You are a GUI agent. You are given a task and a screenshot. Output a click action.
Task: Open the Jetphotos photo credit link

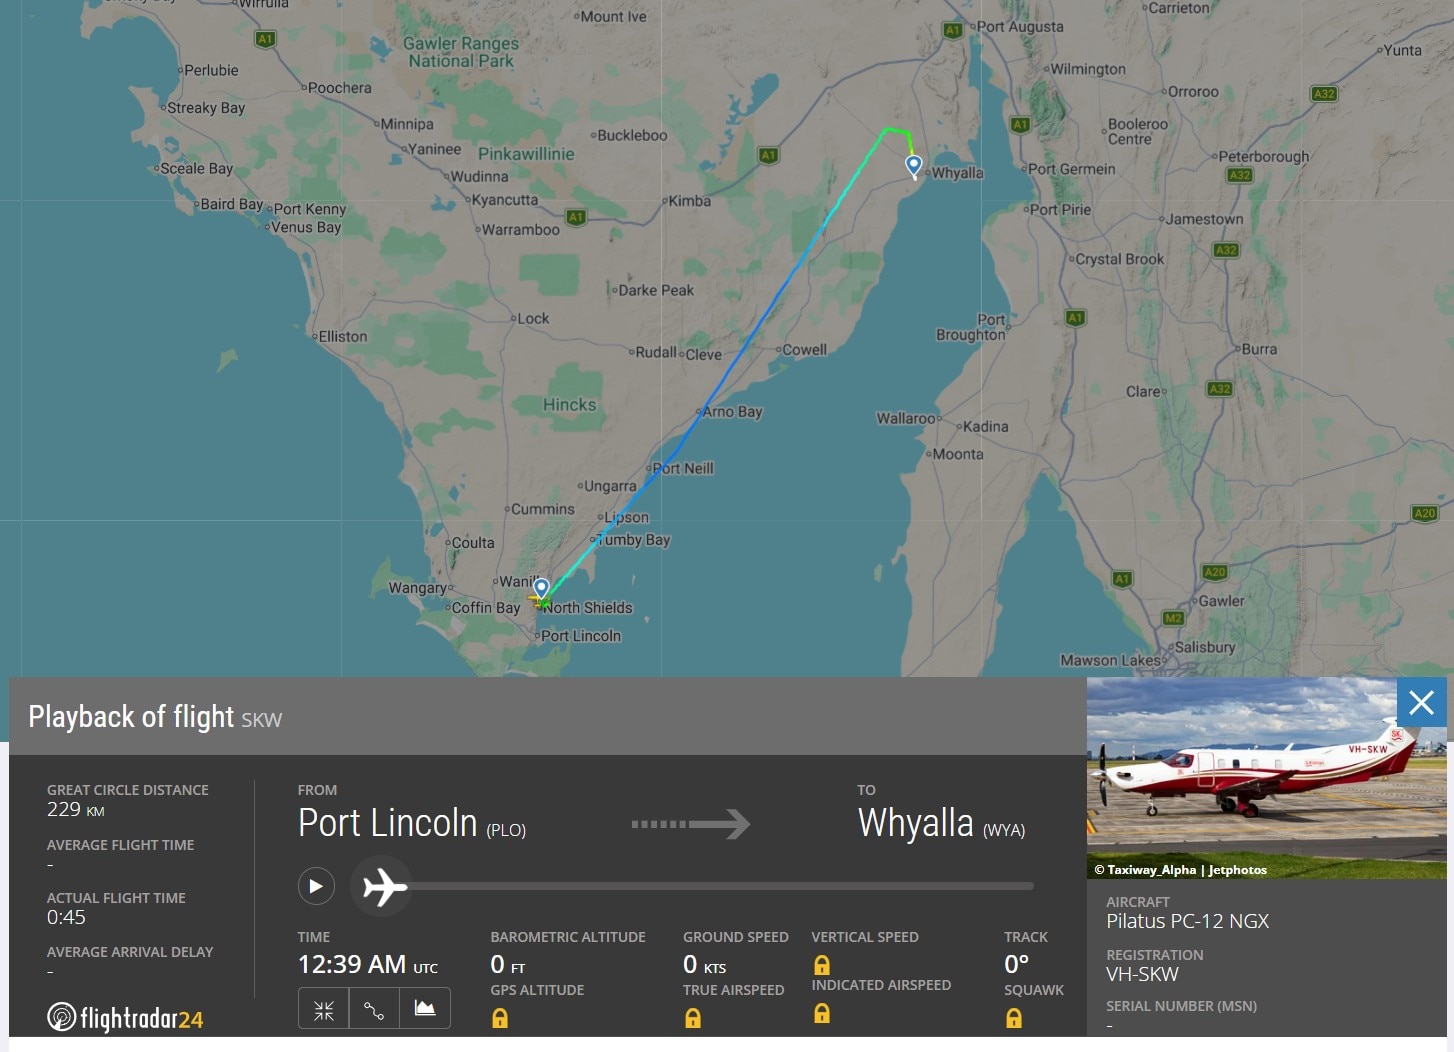pos(1237,869)
